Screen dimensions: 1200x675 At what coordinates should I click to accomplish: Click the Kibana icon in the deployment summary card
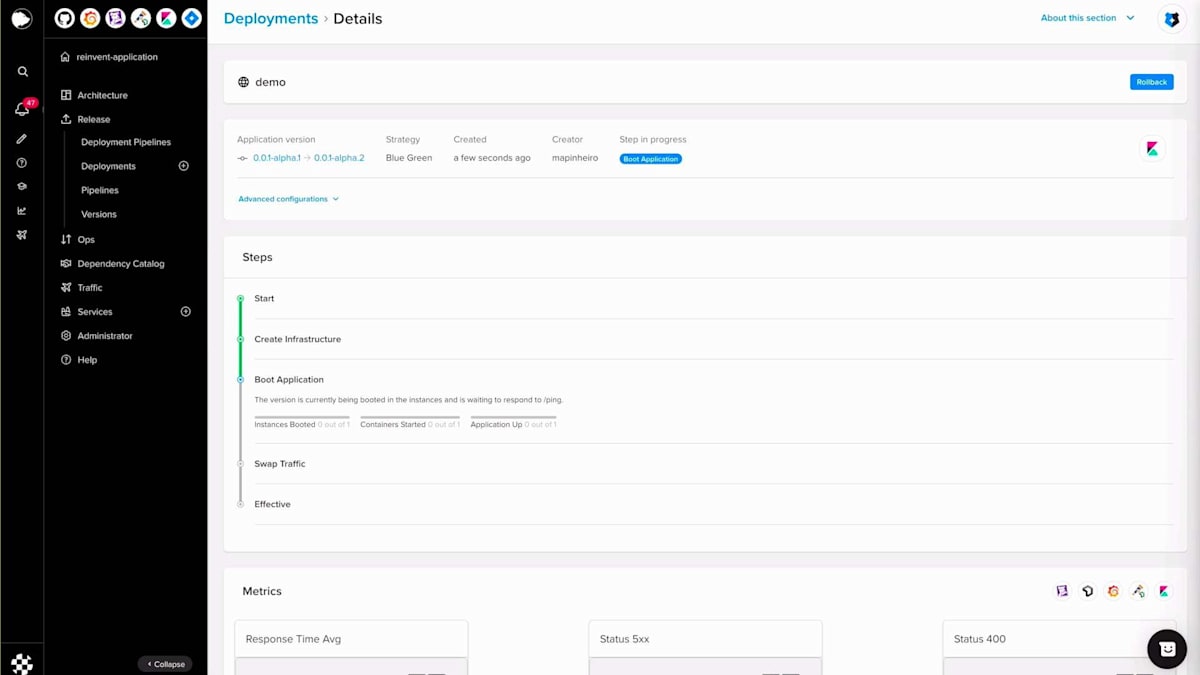pyautogui.click(x=1152, y=149)
